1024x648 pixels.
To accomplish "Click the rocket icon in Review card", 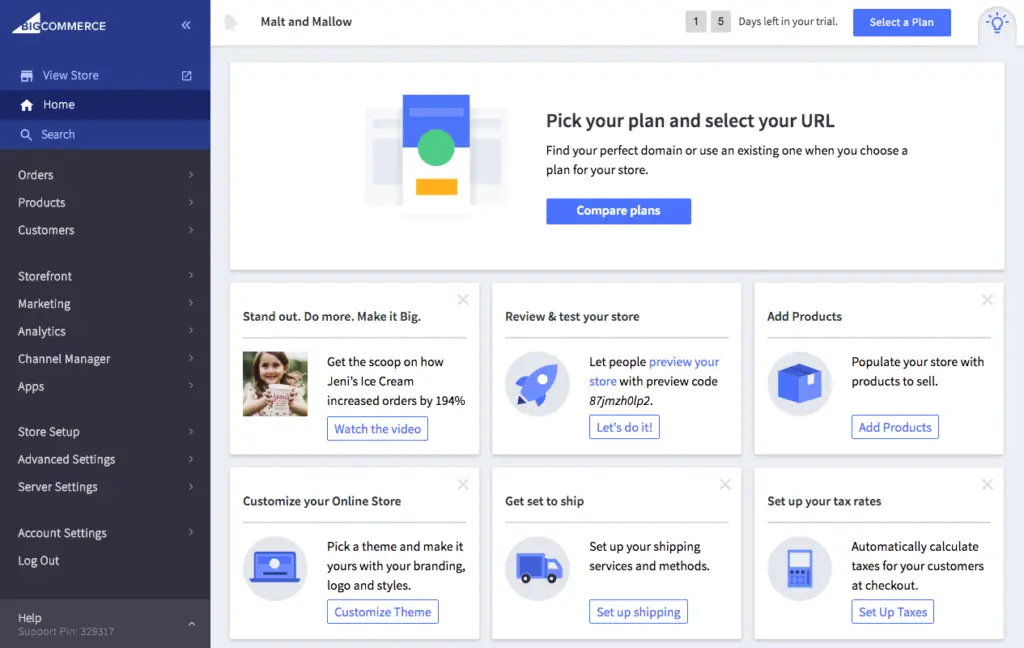I will 537,383.
